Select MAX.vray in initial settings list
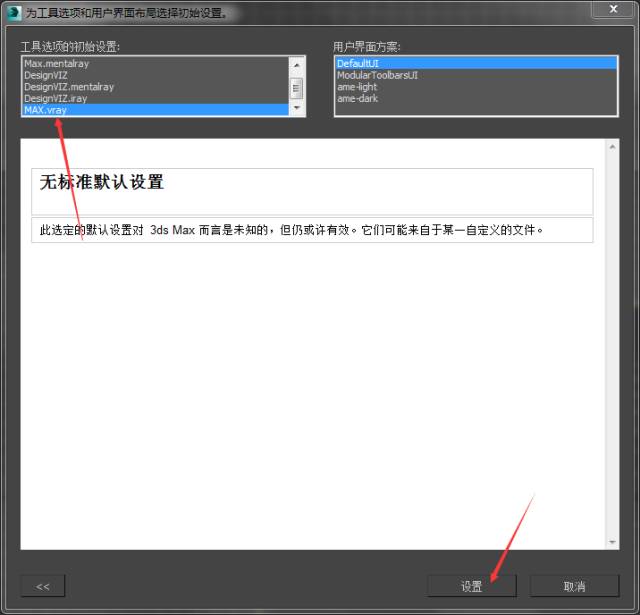Viewport: 640px width, 615px height. point(156,110)
